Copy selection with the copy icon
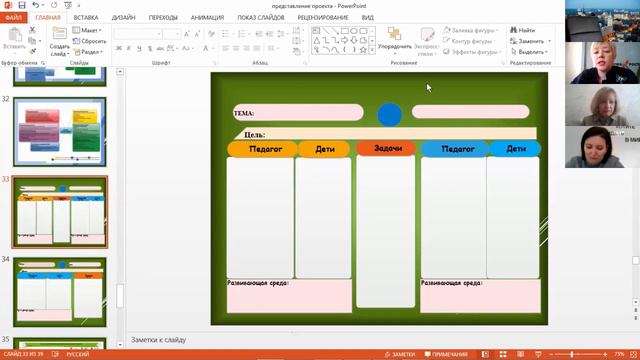The image size is (640, 360). (32, 41)
